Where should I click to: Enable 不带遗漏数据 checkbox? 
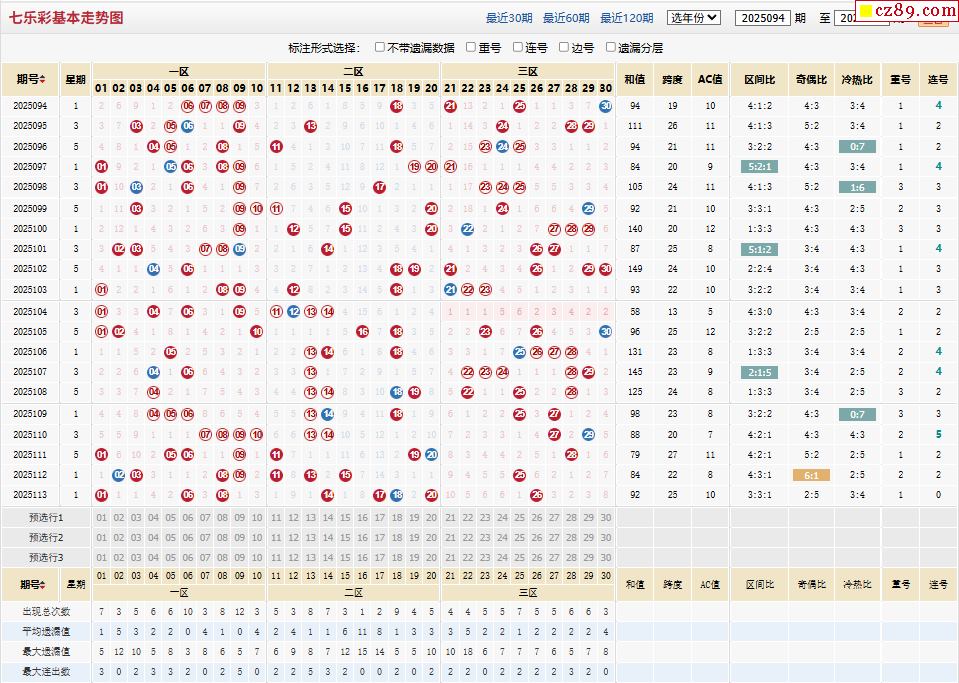pyautogui.click(x=380, y=47)
